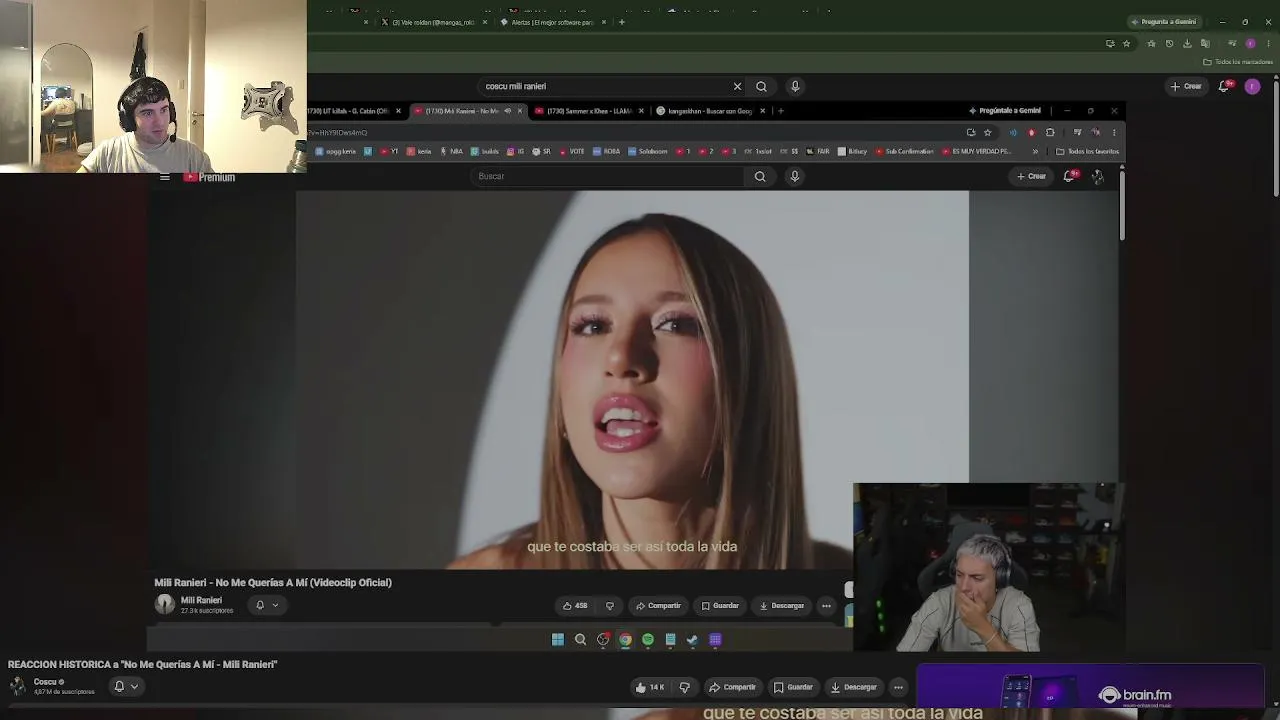Click the search magnifier beside 'coscu mili ranieri'
The image size is (1280, 720).
(x=761, y=86)
